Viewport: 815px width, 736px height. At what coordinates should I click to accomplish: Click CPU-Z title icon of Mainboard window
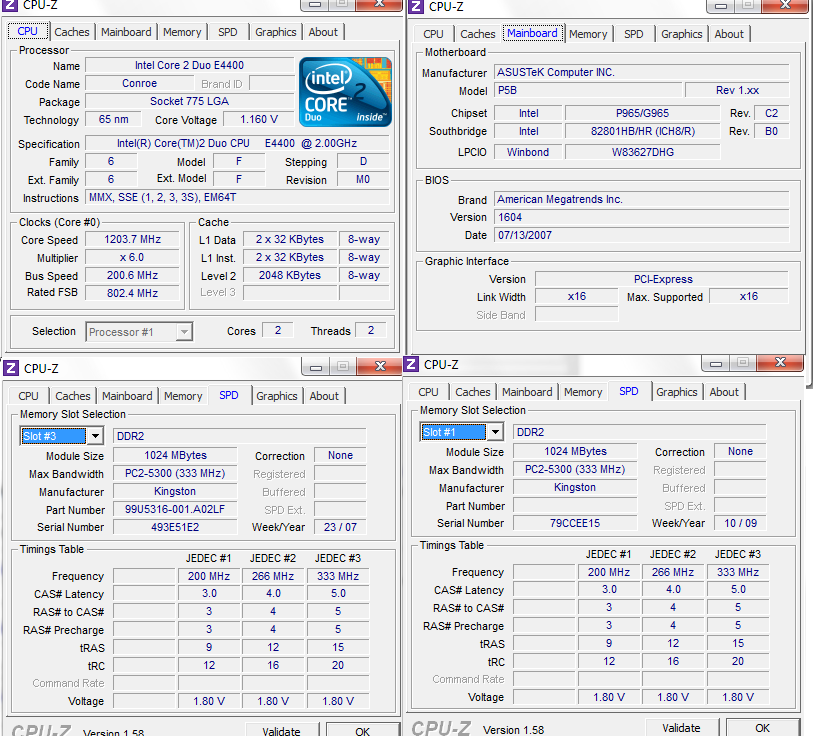pos(415,7)
